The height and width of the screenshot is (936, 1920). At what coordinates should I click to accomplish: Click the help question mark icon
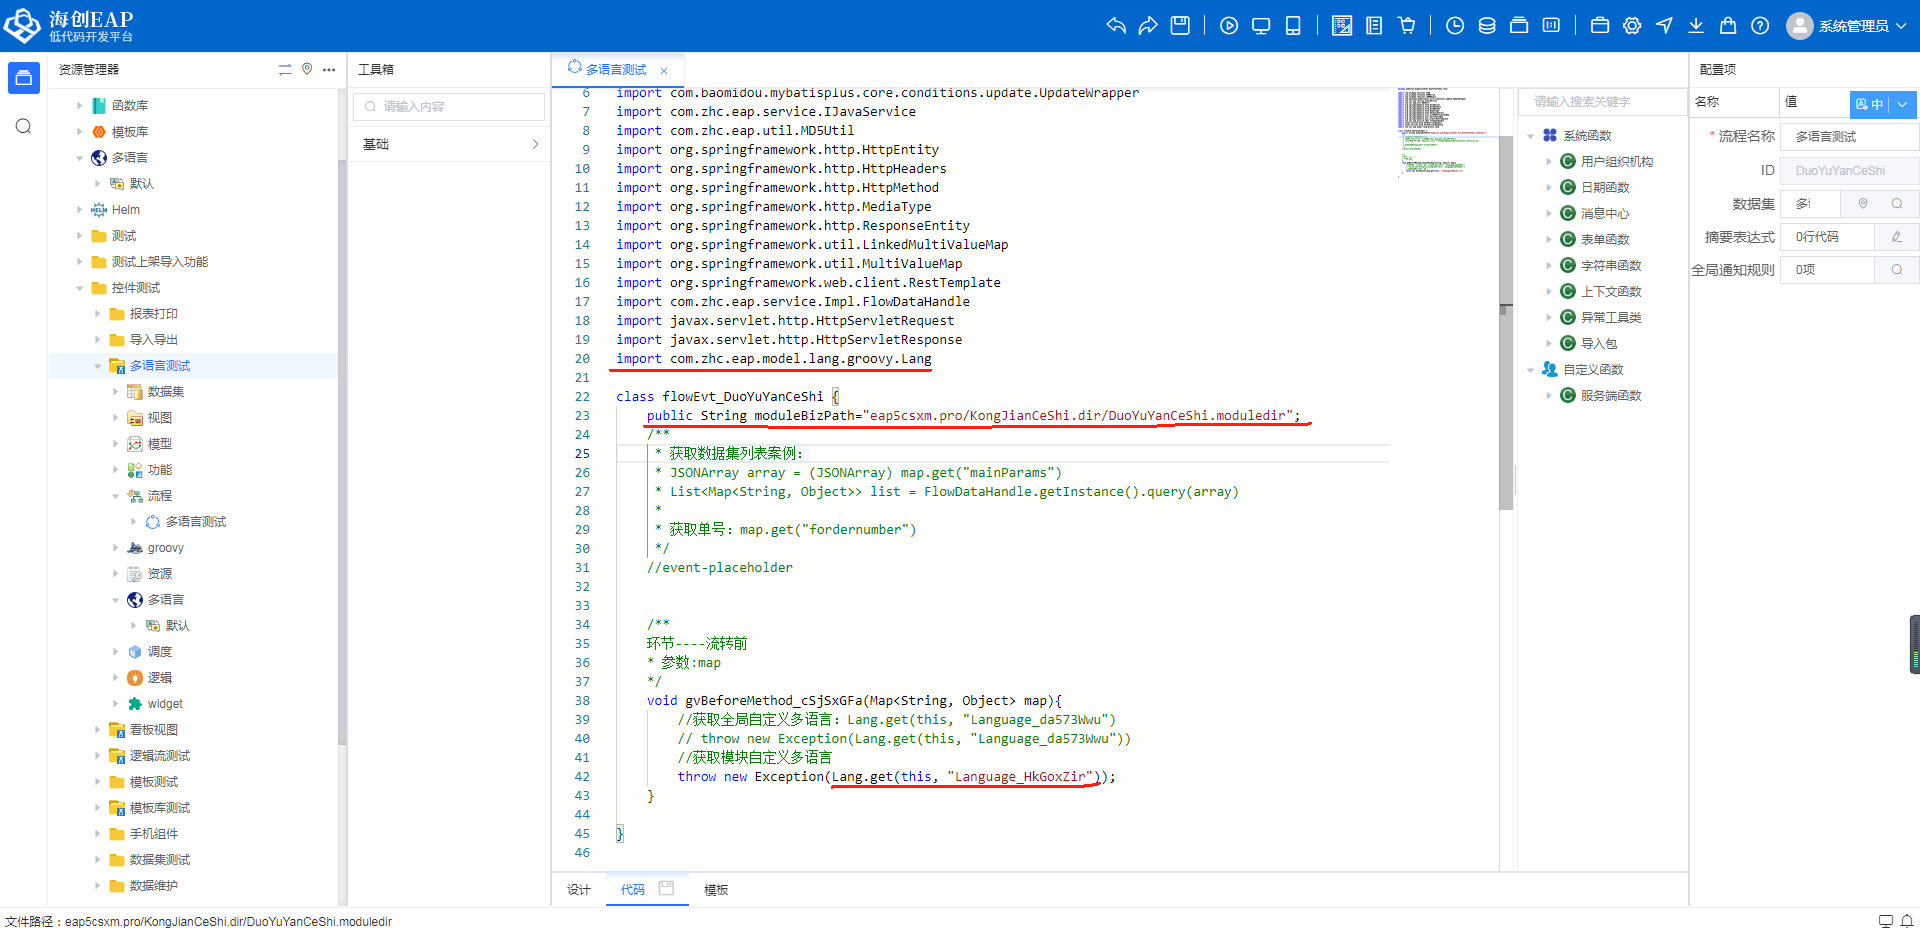1760,26
